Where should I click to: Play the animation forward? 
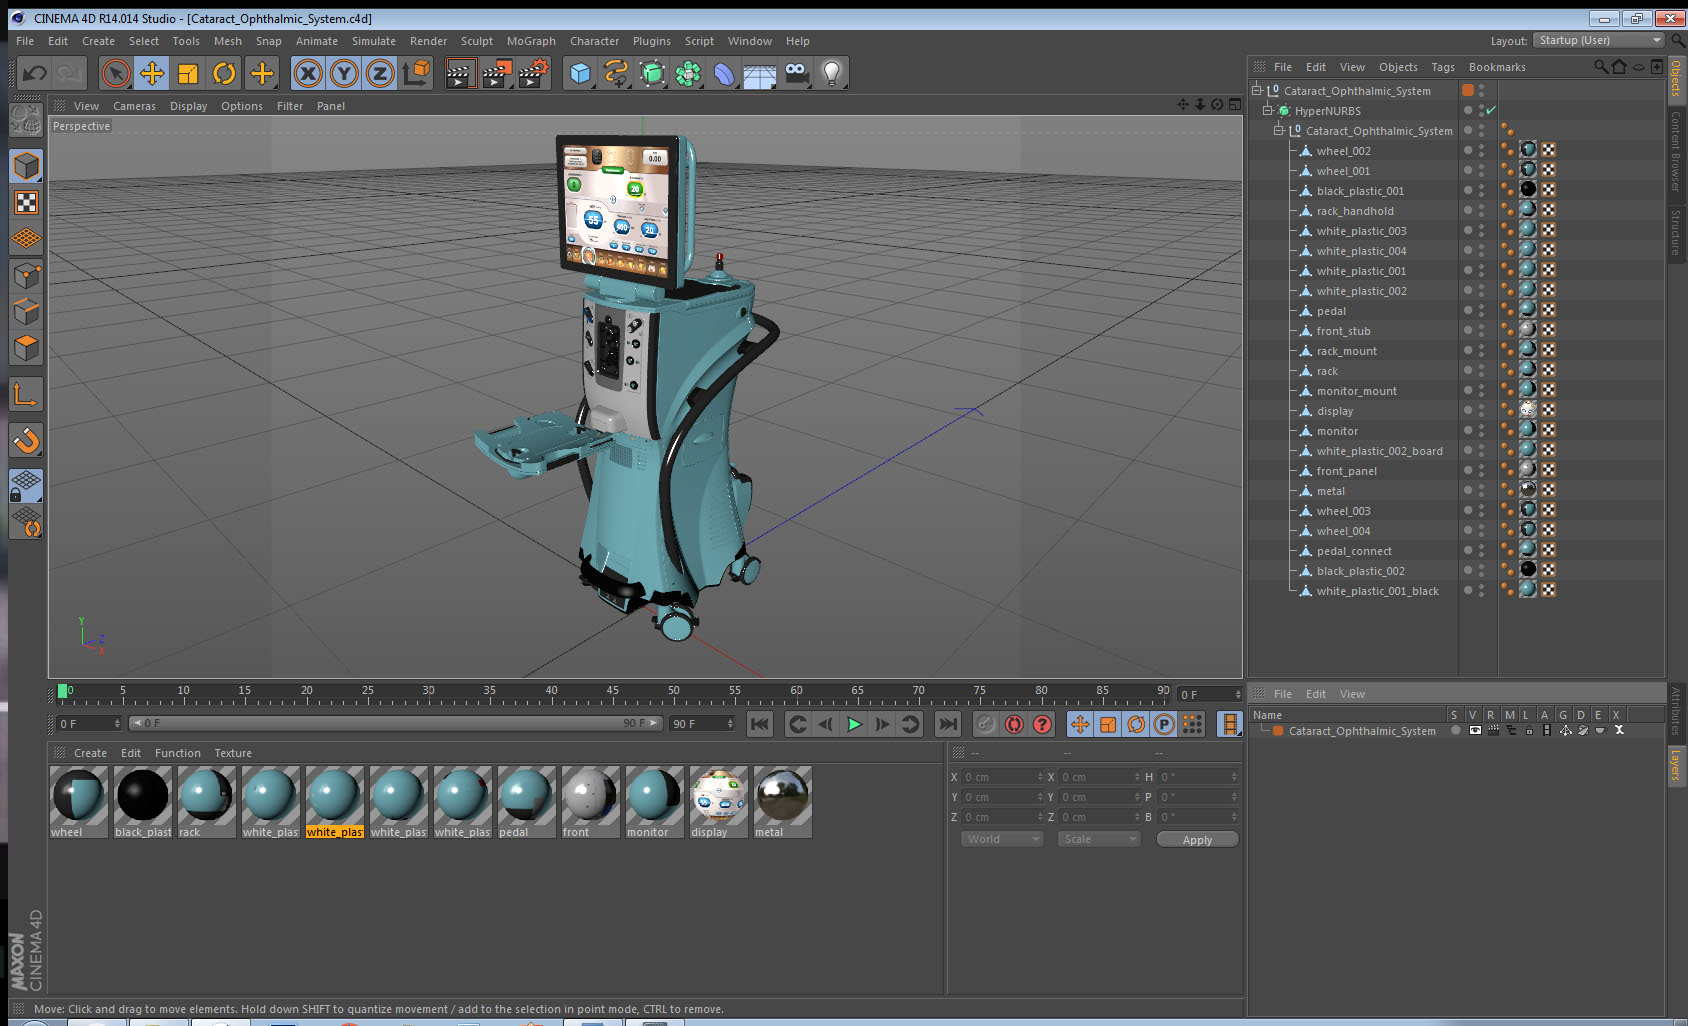(x=854, y=724)
